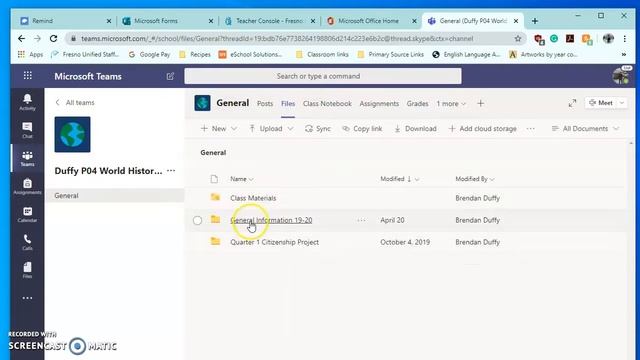Switch to the Grades tab

[x=417, y=104]
